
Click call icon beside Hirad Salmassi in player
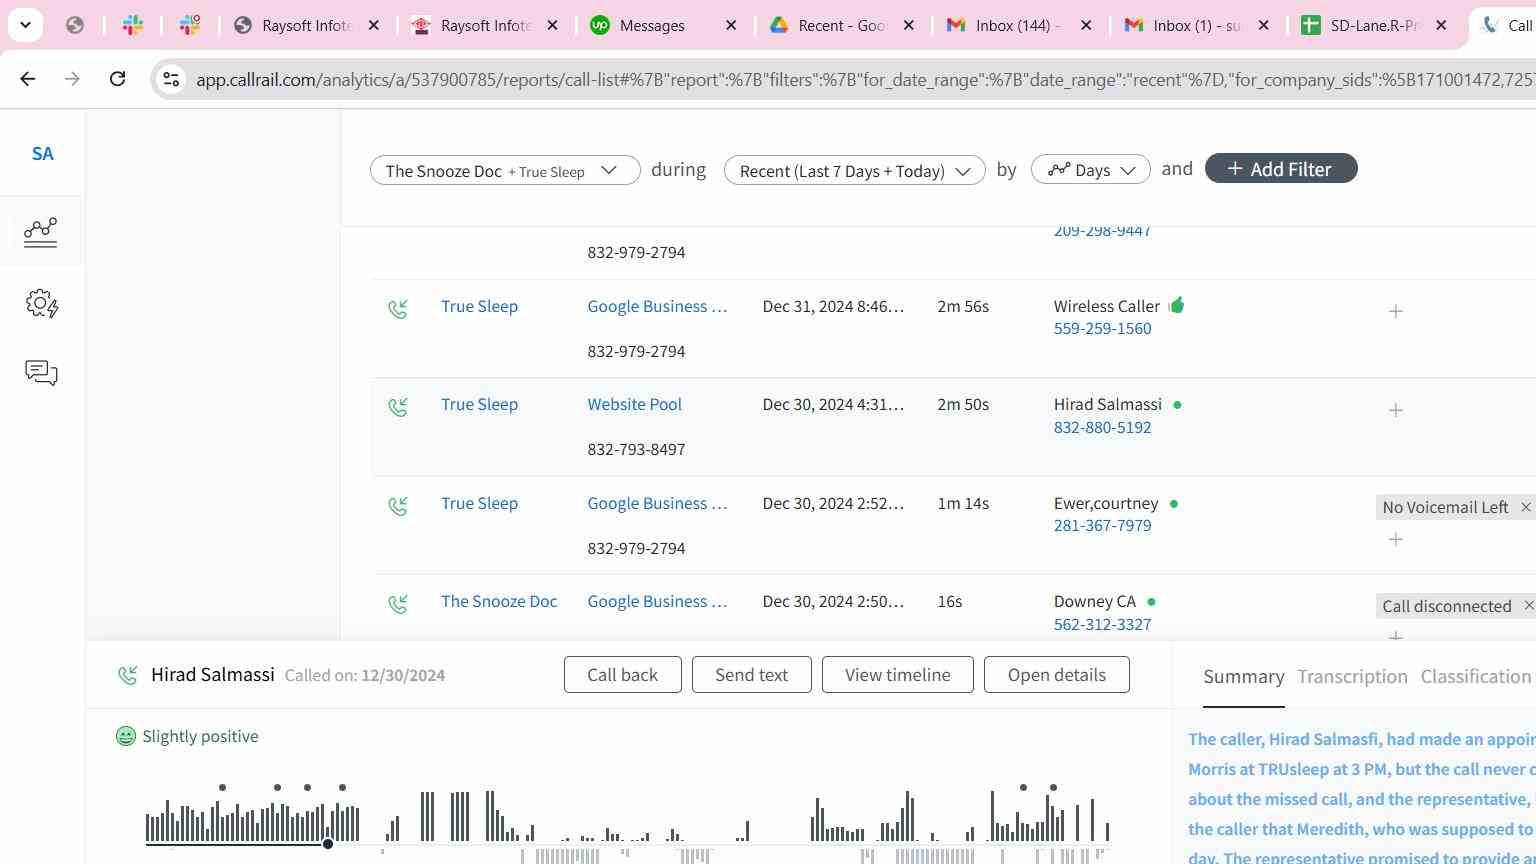click(x=127, y=676)
